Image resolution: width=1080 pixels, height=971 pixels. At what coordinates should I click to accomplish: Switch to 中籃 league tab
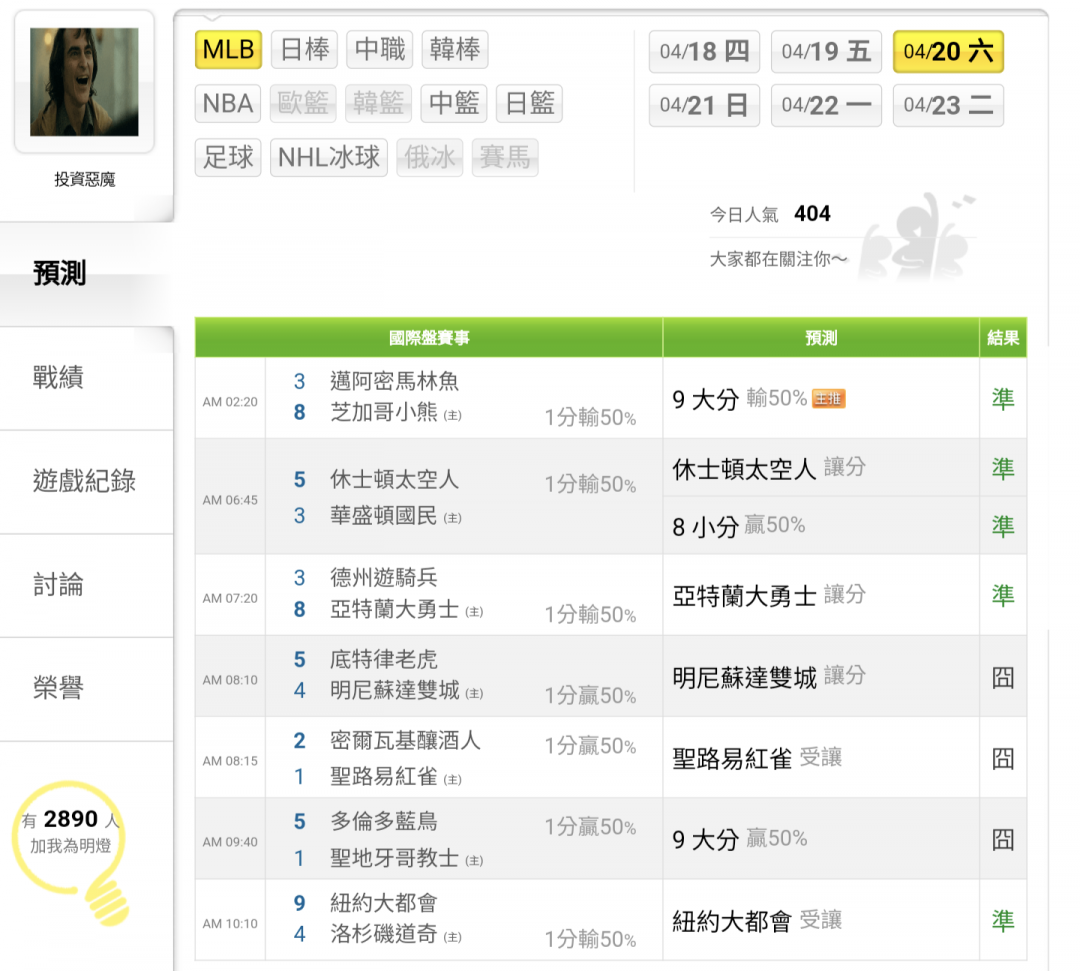(x=454, y=103)
